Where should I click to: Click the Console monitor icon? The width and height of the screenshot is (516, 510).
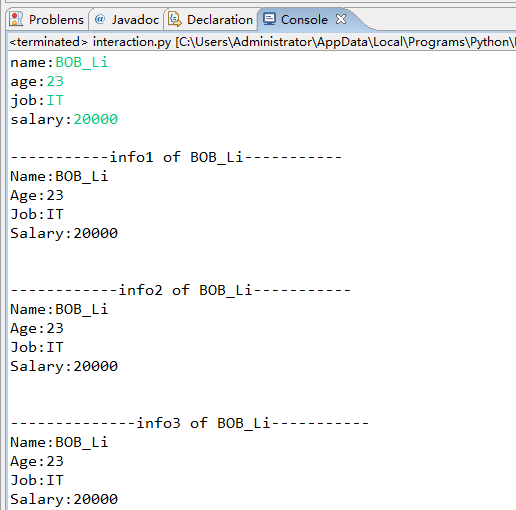[269, 19]
